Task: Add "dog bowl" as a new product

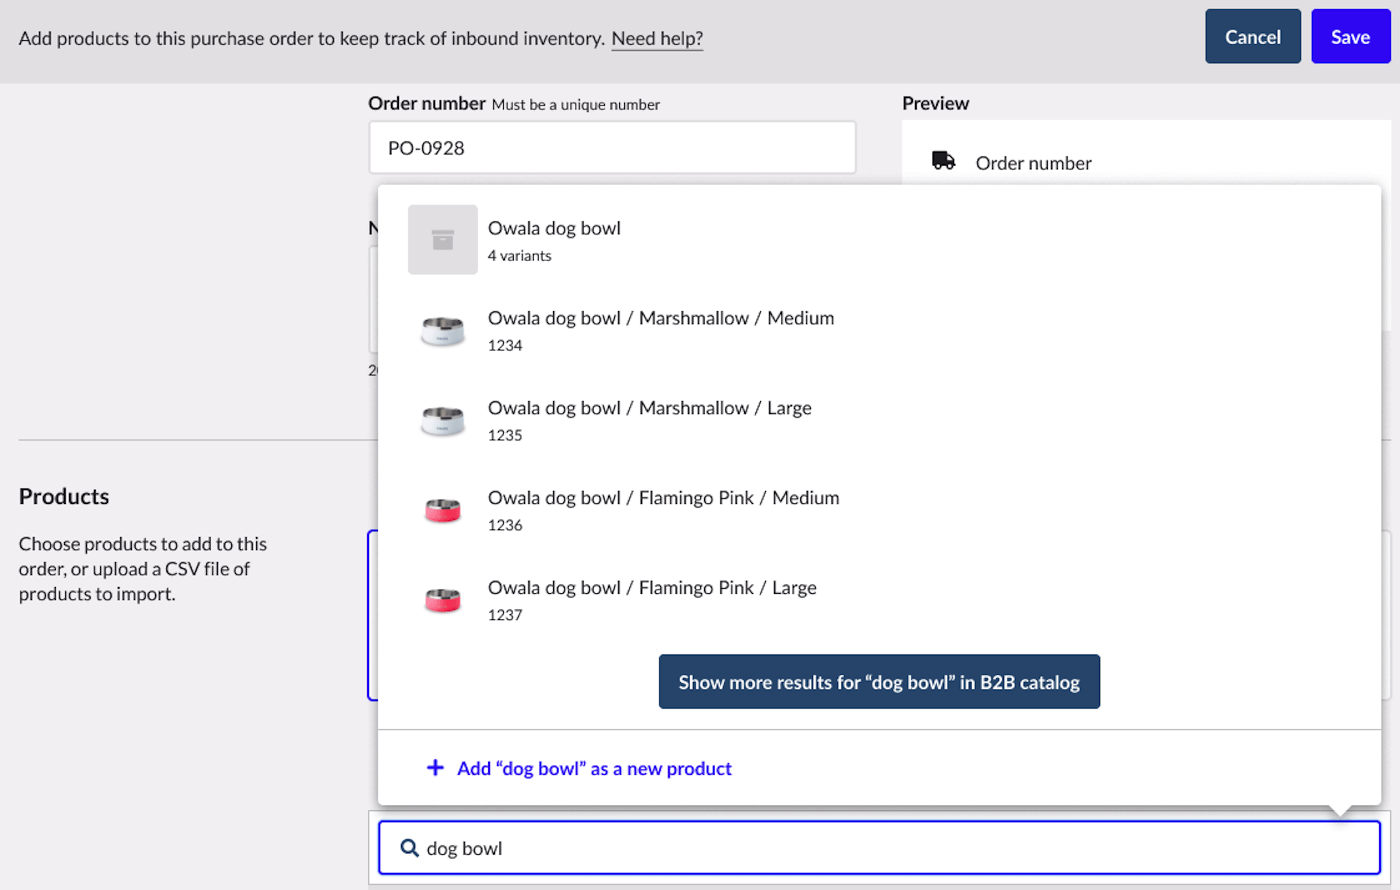Action: 594,768
